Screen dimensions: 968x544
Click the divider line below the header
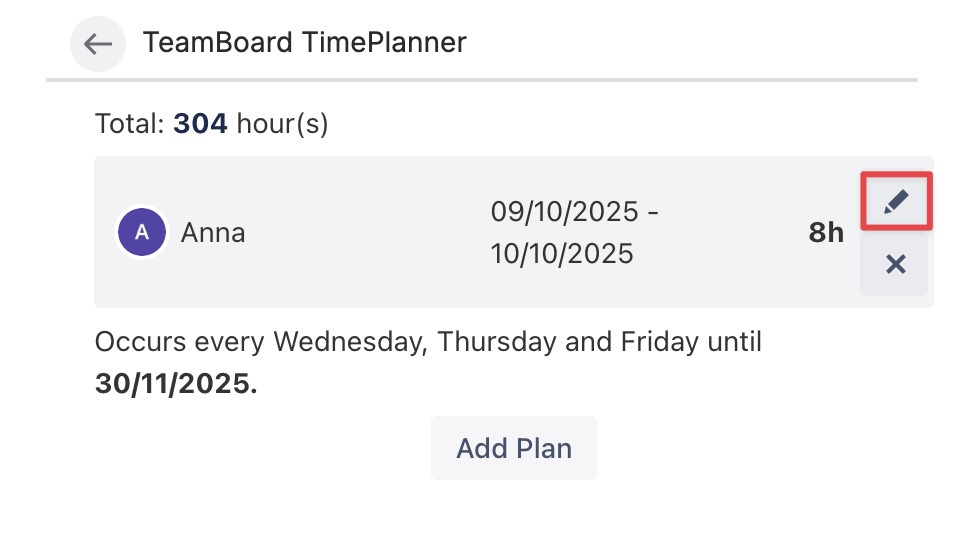pos(480,79)
